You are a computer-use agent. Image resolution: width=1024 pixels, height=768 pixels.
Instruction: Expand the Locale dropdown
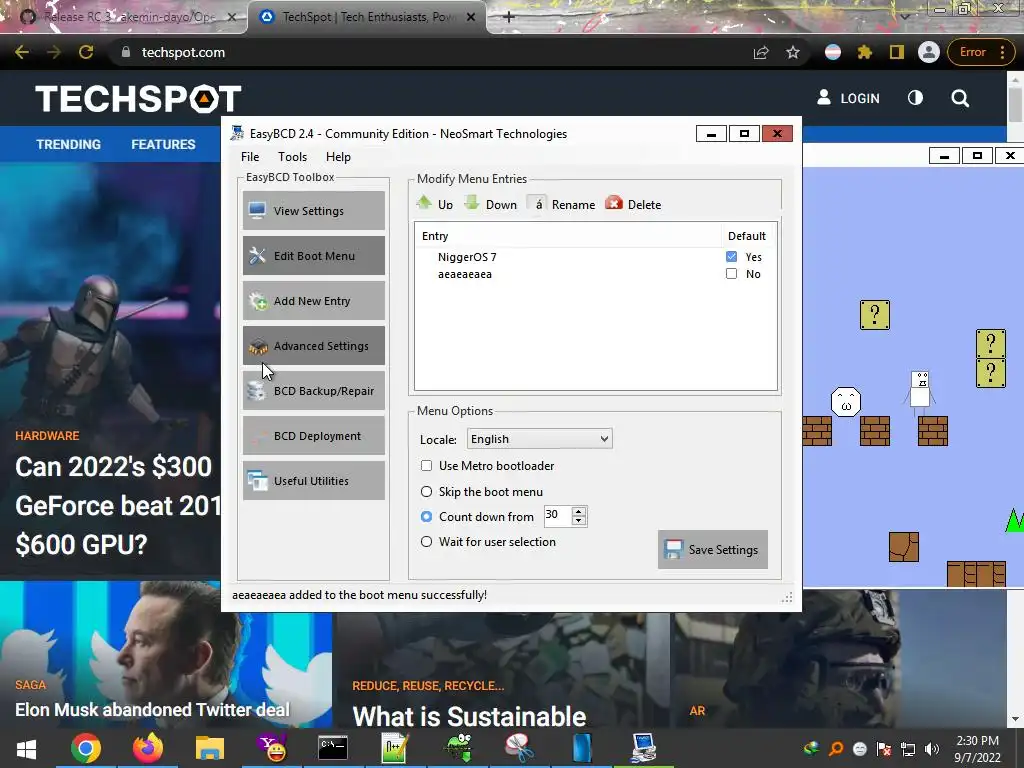pyautogui.click(x=539, y=439)
